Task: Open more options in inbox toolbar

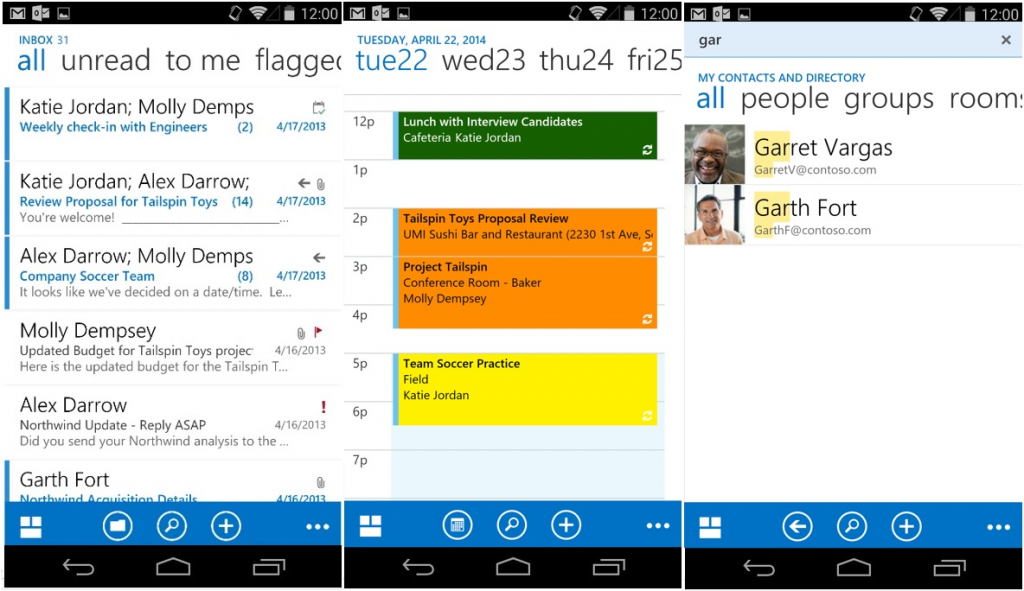Action: 317,526
